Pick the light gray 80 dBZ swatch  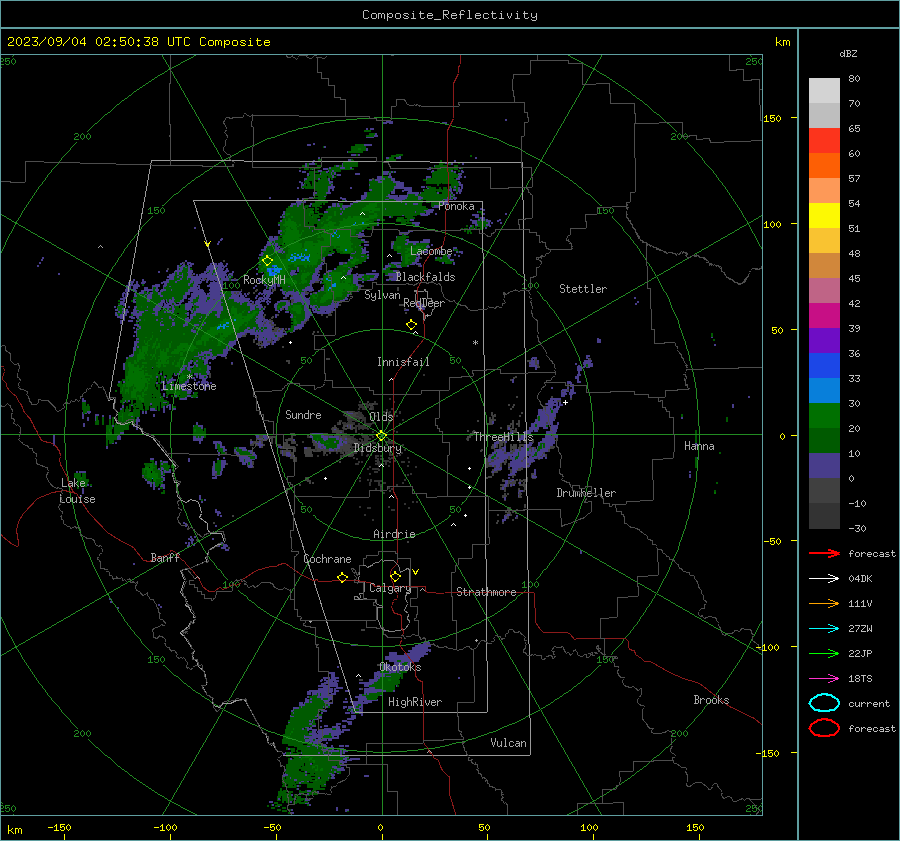[x=824, y=90]
